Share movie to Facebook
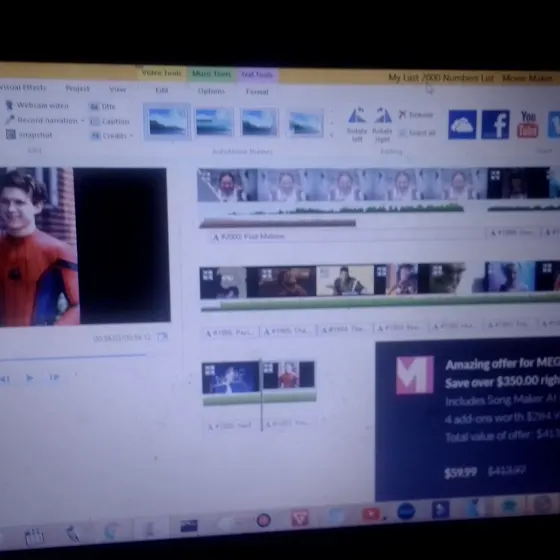The width and height of the screenshot is (560, 560). coord(495,125)
